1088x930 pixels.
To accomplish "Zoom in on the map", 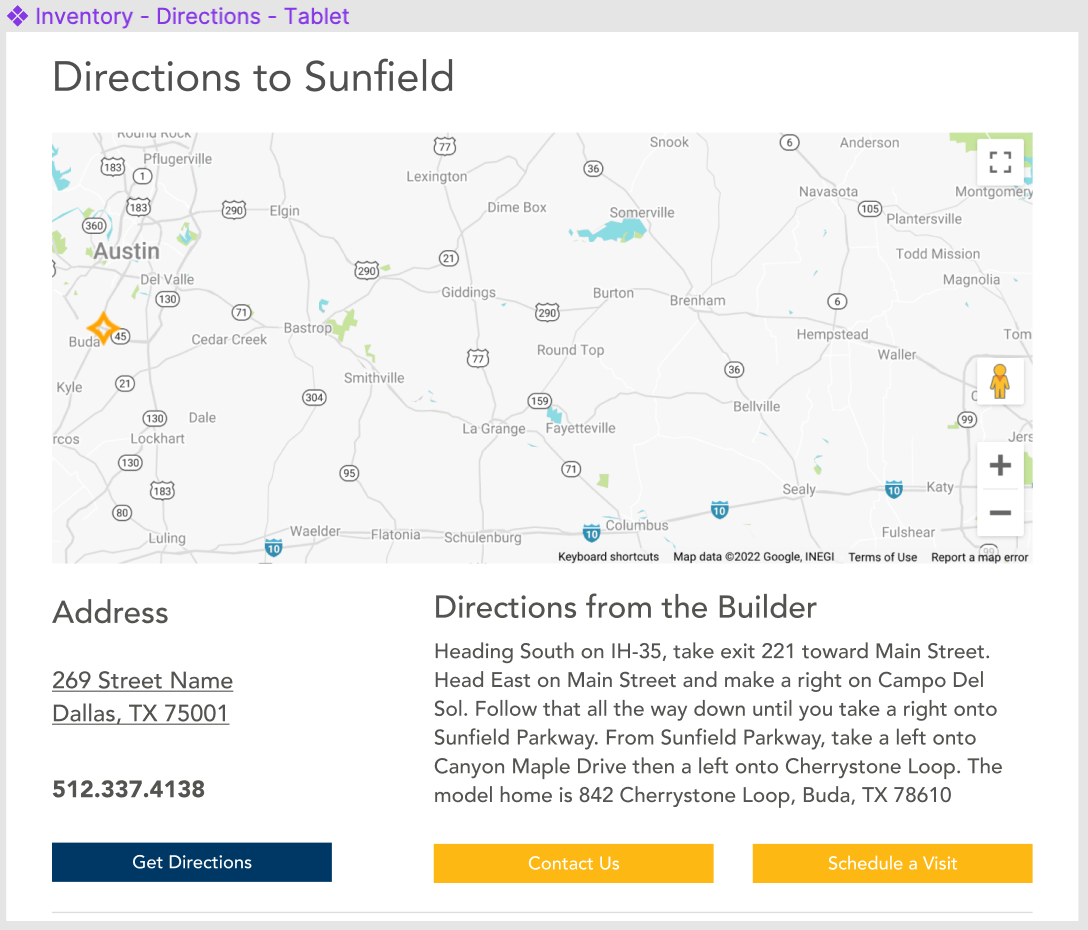I will pyautogui.click(x=1000, y=466).
